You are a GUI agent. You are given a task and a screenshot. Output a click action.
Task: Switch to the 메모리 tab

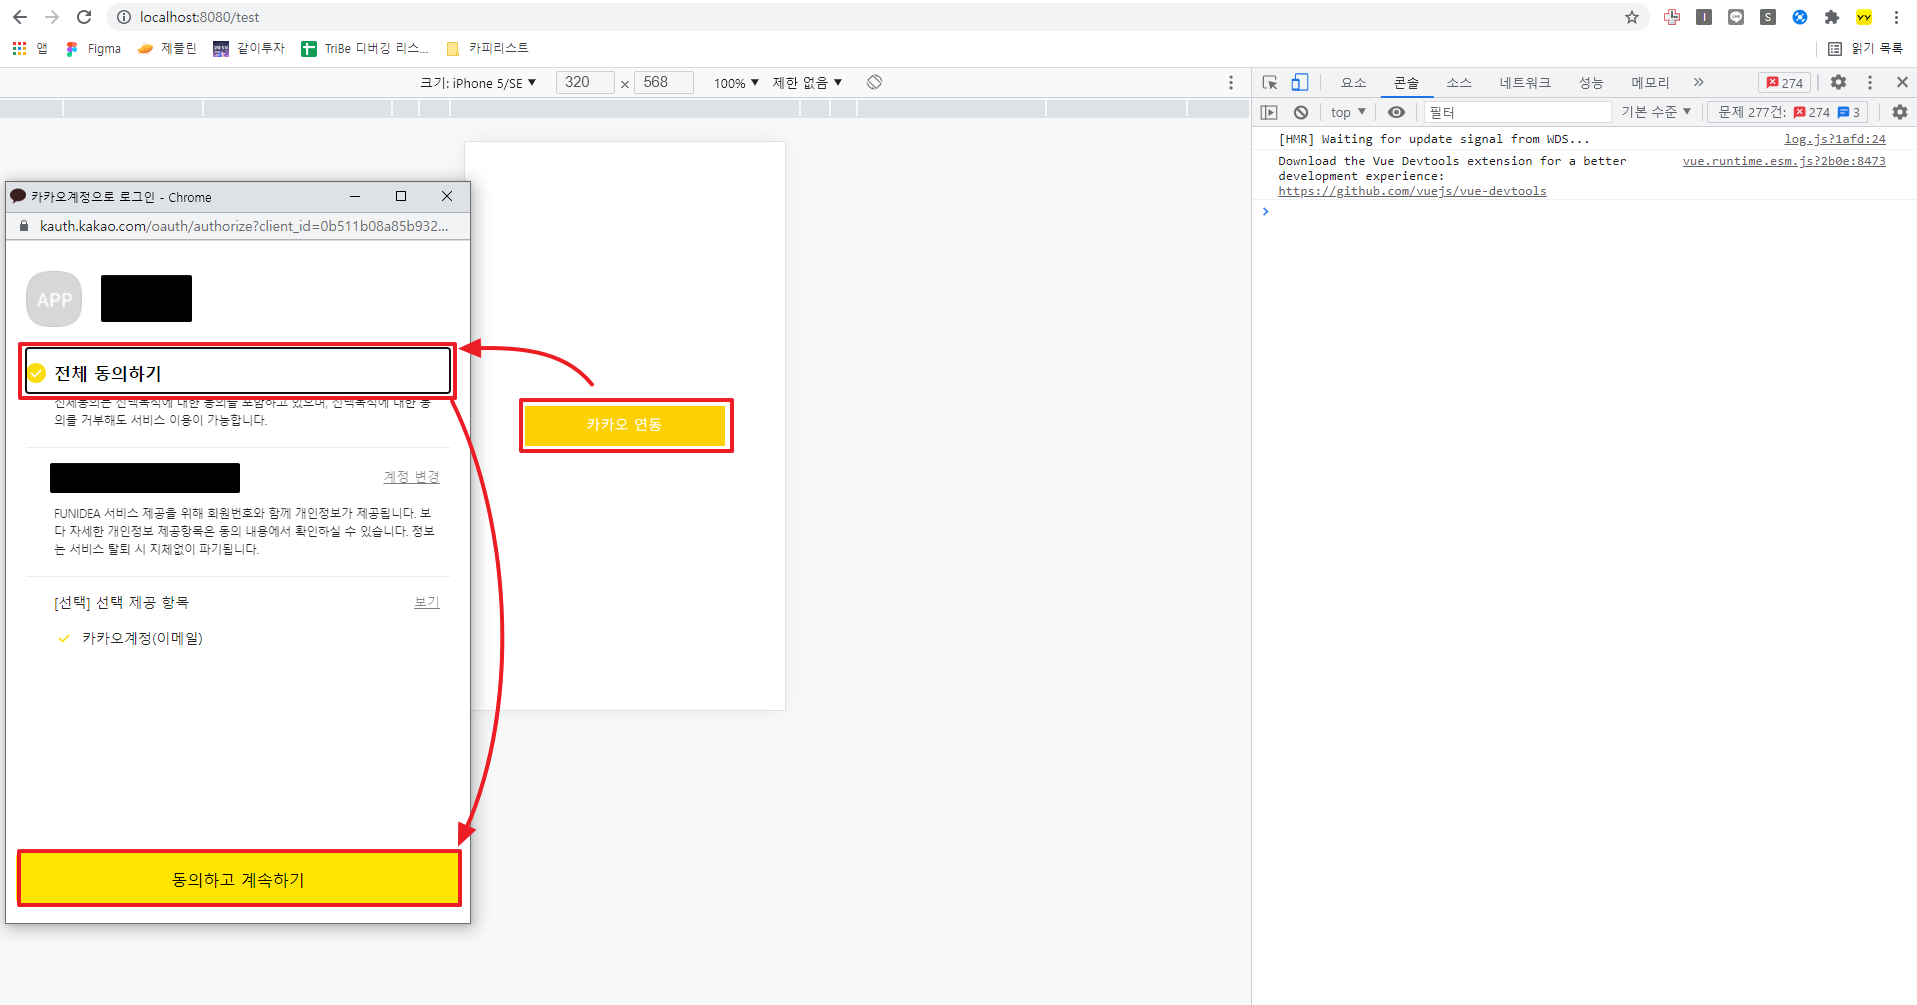pyautogui.click(x=1650, y=83)
